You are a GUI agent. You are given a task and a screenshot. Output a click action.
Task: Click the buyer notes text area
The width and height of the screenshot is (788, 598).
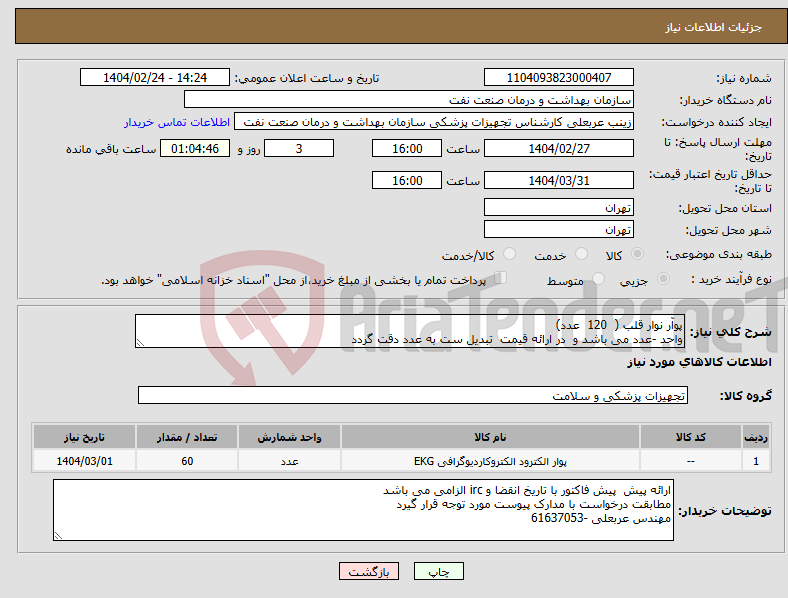click(363, 510)
